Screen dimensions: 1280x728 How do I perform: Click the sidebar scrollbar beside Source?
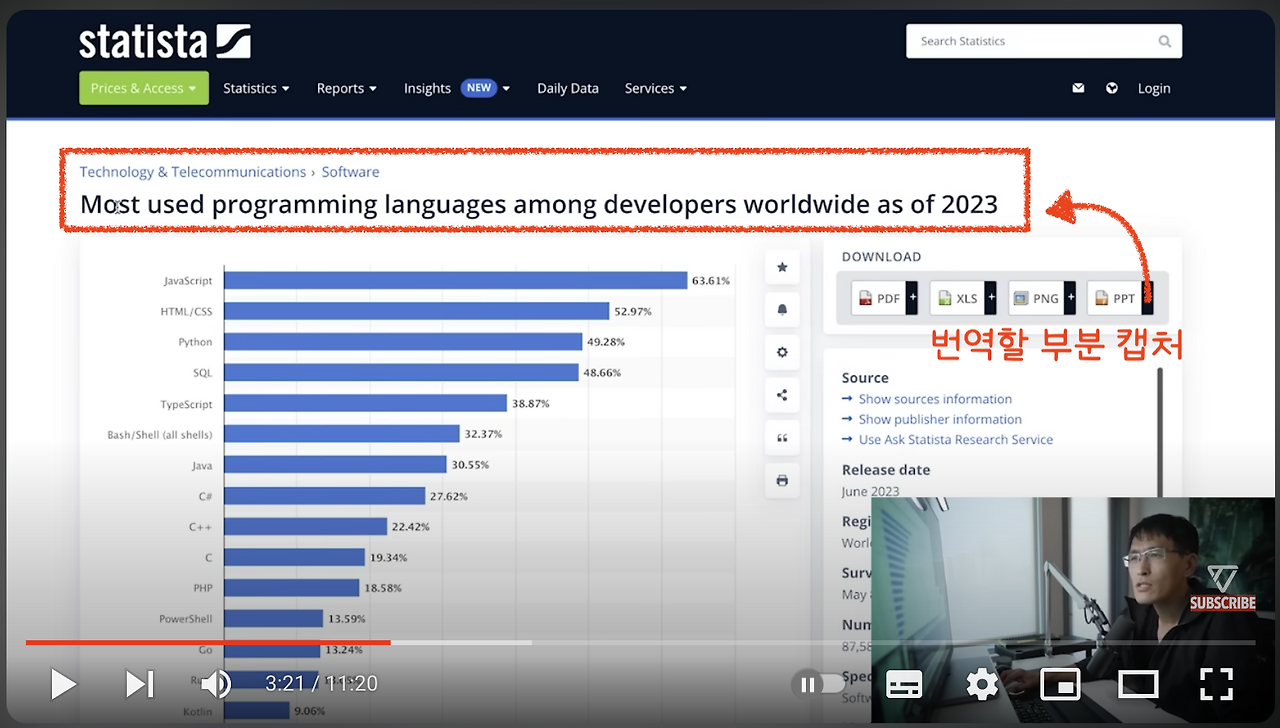(1160, 432)
